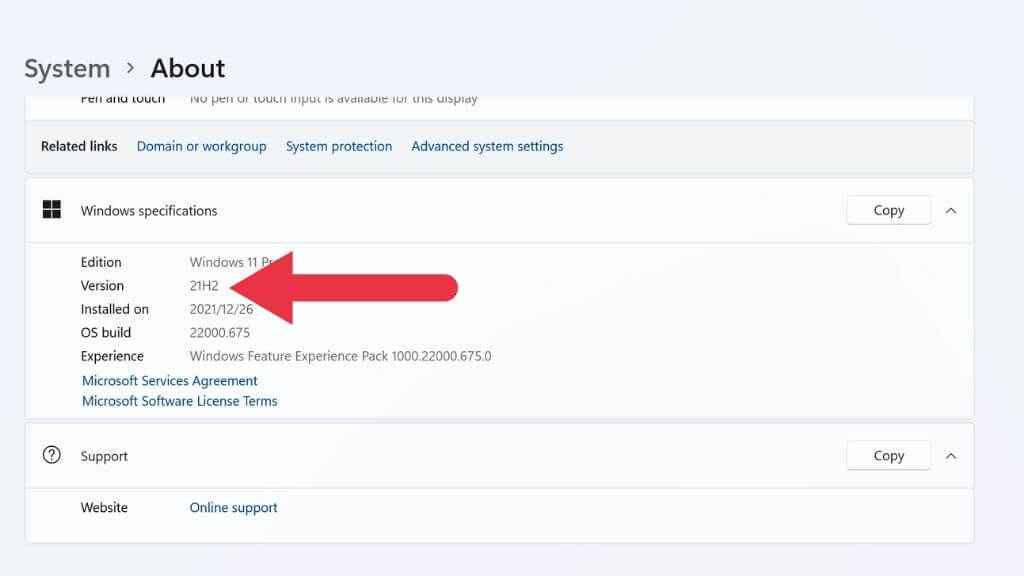Collapse the Windows specifications section

951,210
